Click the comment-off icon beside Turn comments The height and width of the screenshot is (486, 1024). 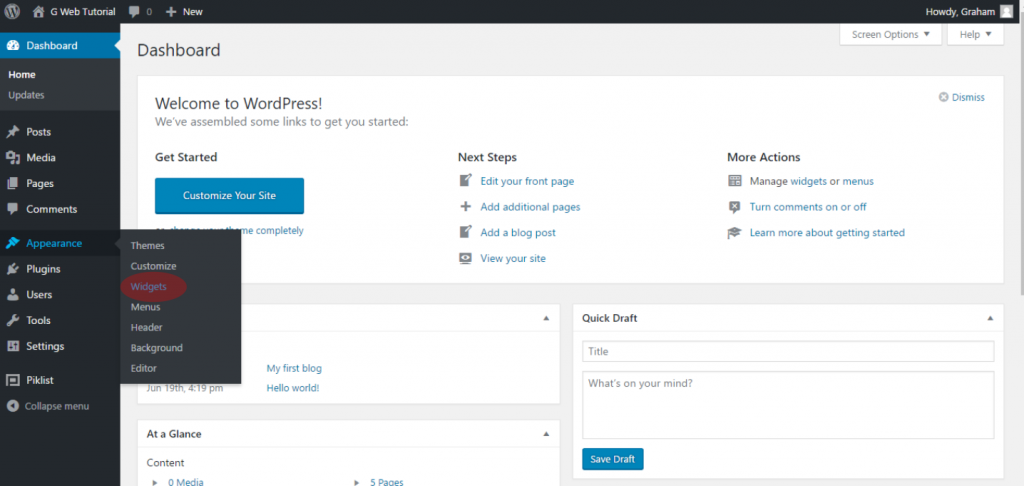pyautogui.click(x=735, y=206)
